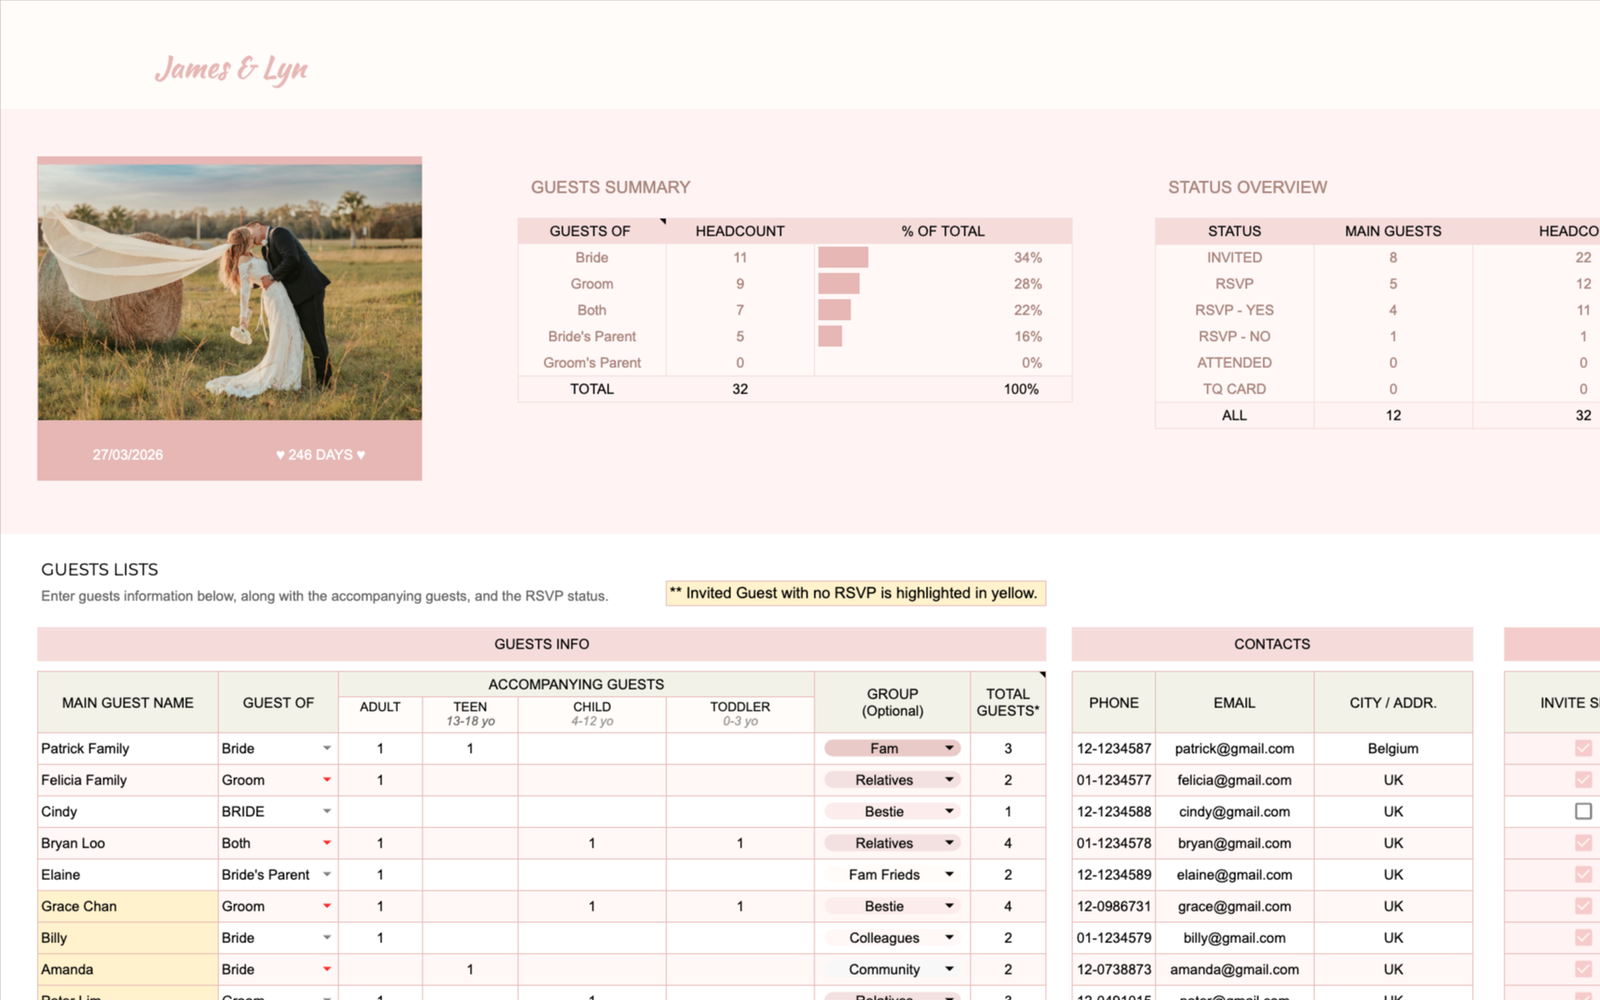Select the Grace Chan name cell
The width and height of the screenshot is (1600, 1000).
point(127,906)
